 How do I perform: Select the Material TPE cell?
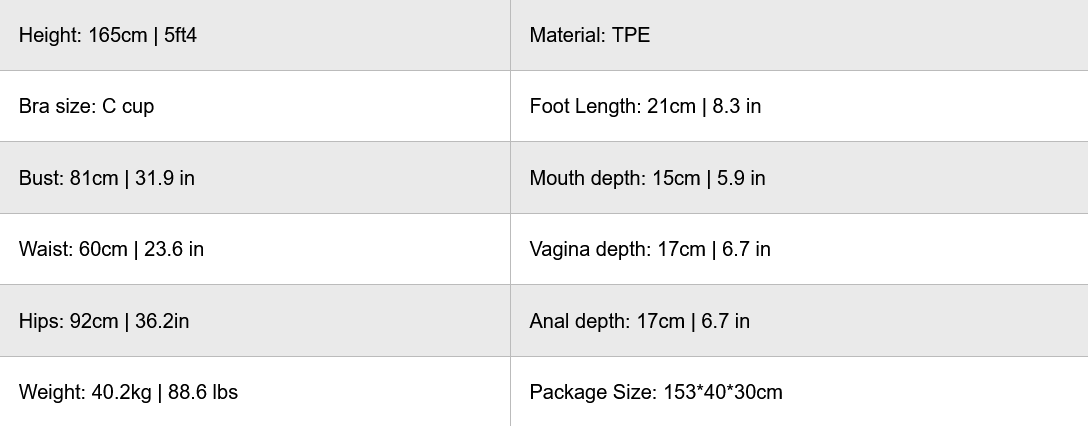[x=798, y=35]
